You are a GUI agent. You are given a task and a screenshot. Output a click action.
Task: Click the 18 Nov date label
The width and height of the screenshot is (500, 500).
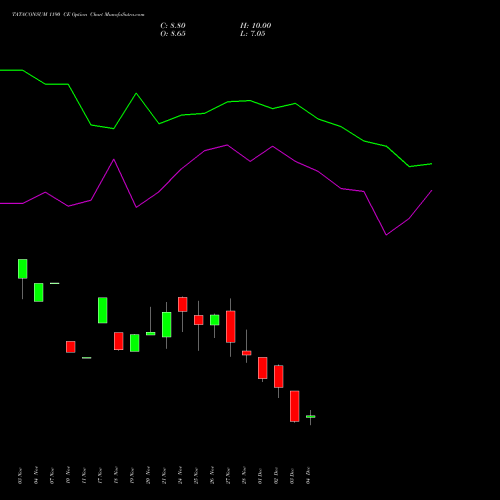116,476
